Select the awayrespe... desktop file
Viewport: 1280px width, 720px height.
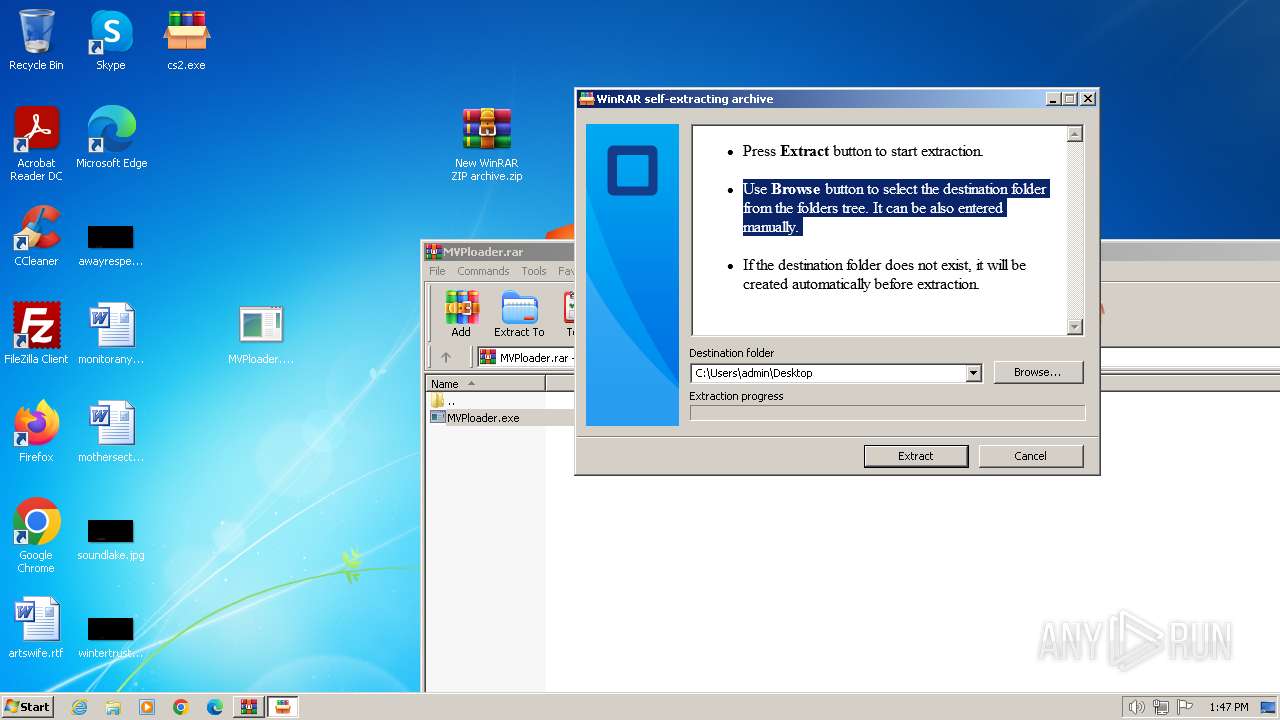[110, 246]
